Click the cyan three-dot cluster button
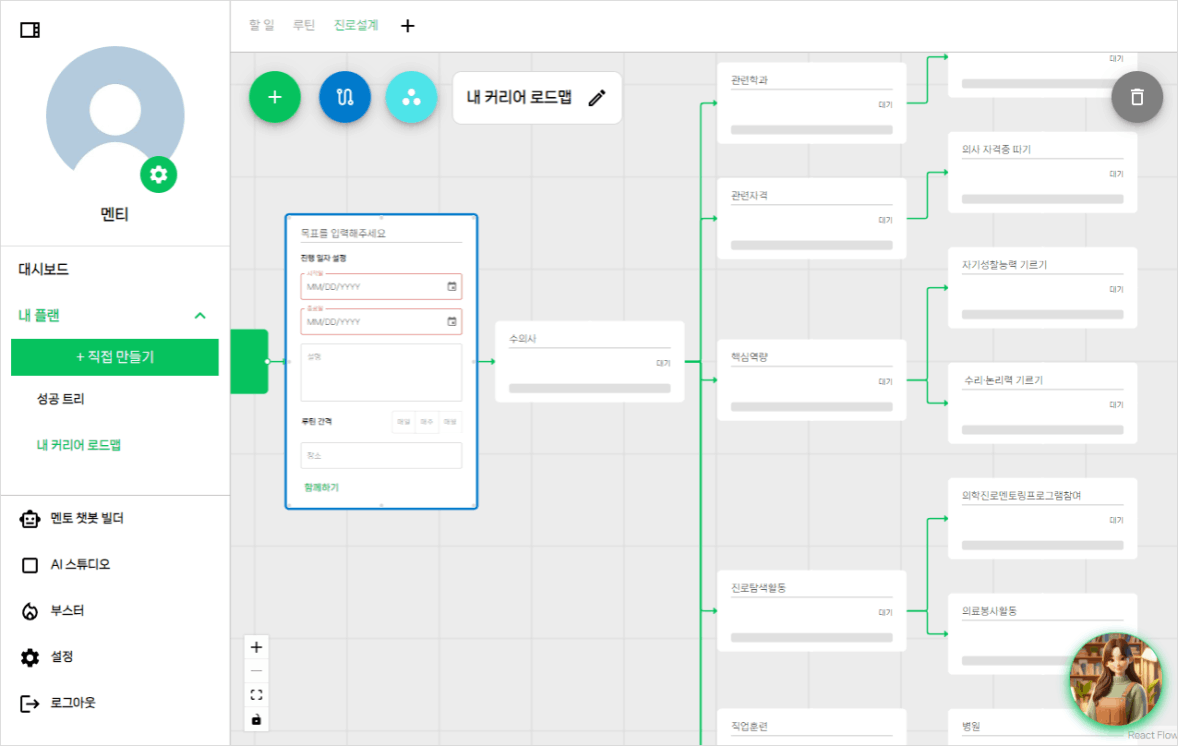Screen dimensions: 1178x746 click(411, 97)
